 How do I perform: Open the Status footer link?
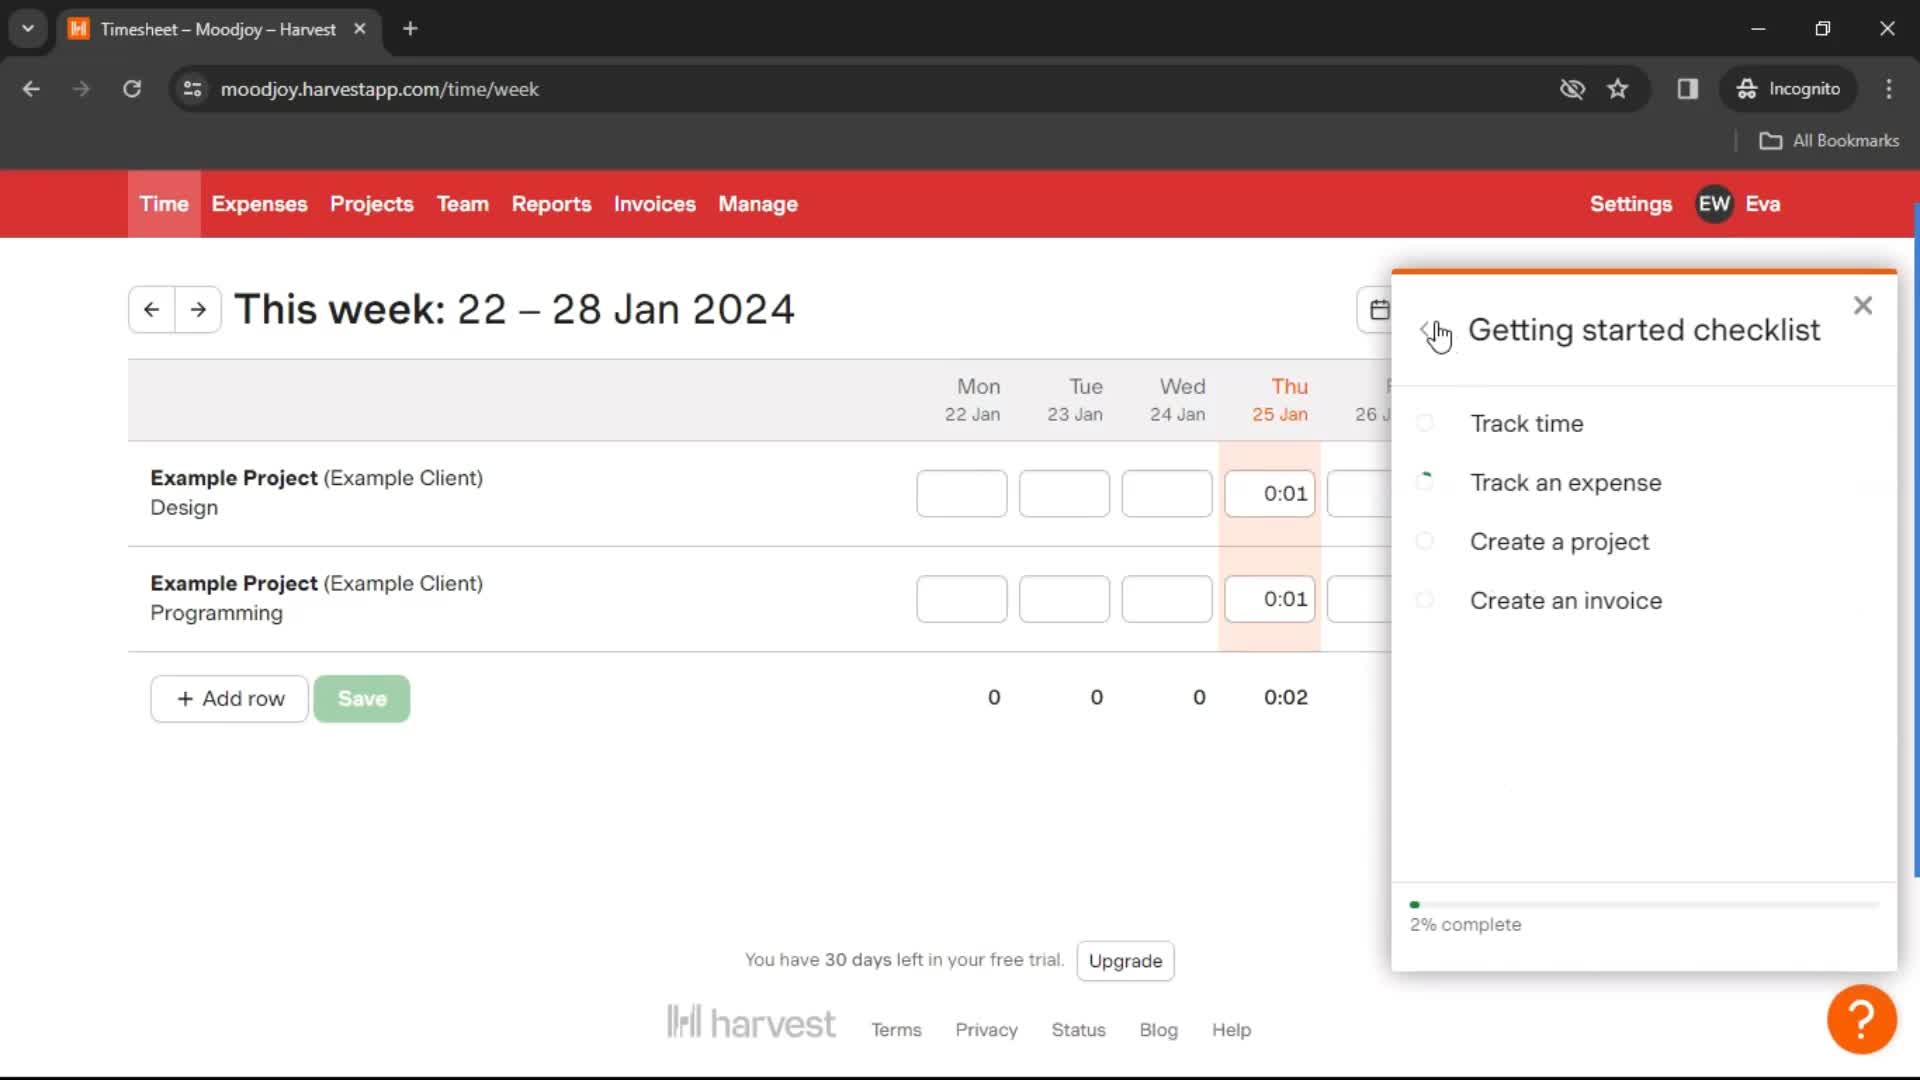[x=1078, y=1030]
